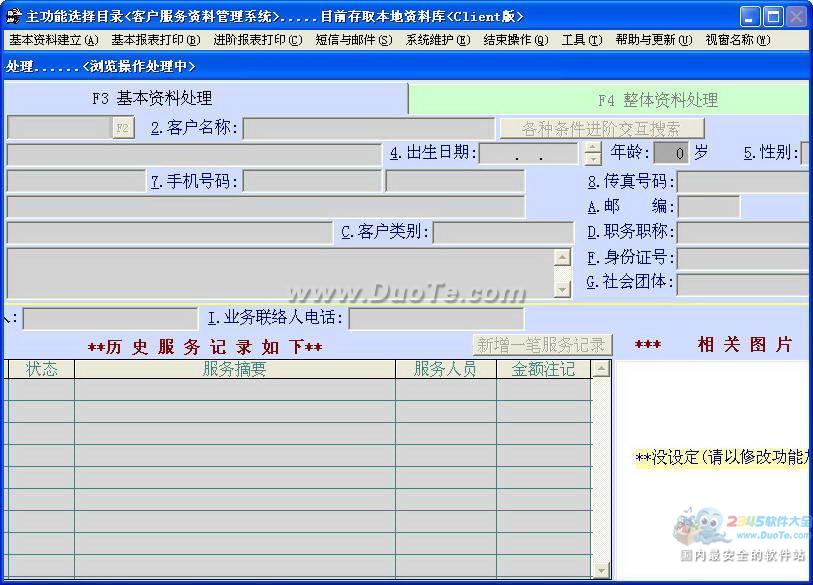Click 新增一笔服务记录 button
The image size is (813, 585).
(x=542, y=344)
